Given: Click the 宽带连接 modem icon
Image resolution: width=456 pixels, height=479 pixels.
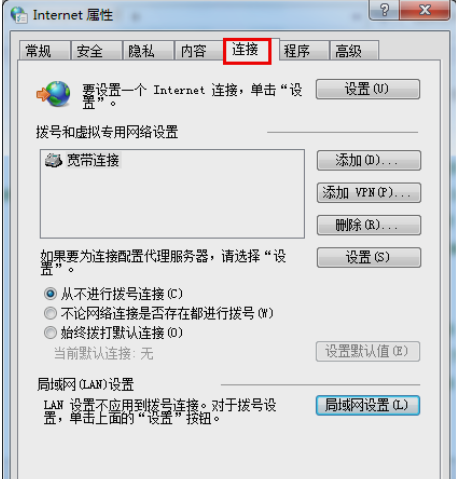Looking at the screenshot, I should (x=53, y=160).
